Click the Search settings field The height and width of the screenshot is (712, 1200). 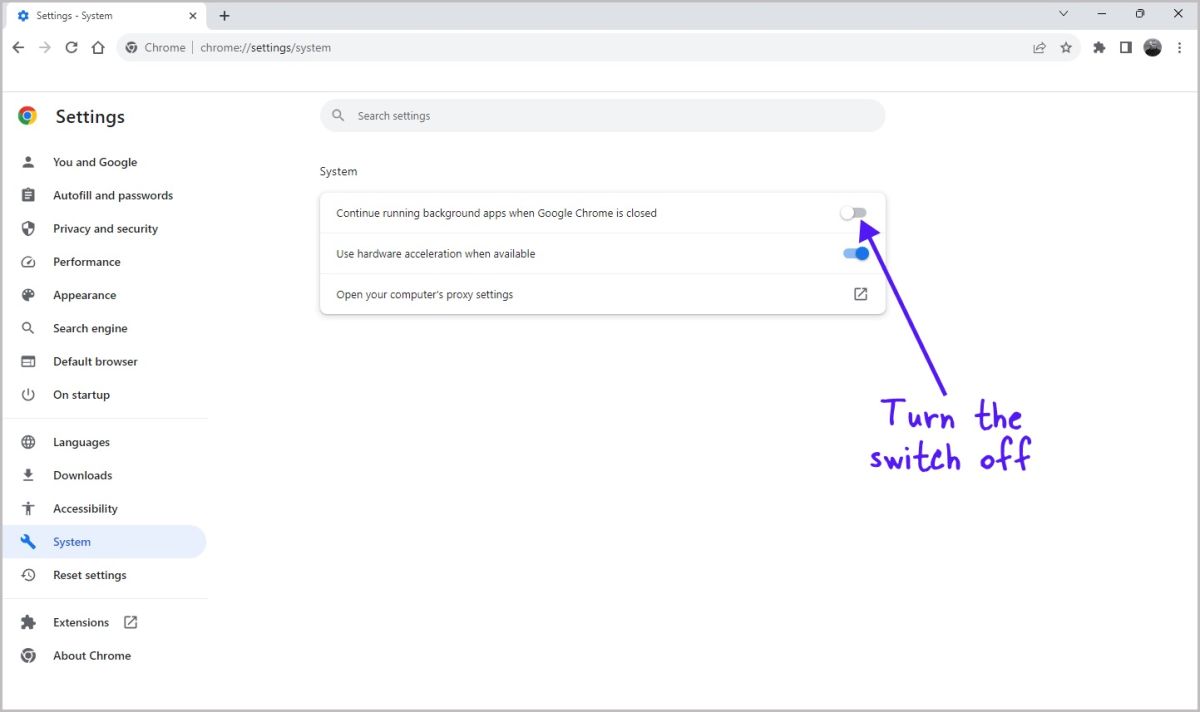(x=600, y=115)
